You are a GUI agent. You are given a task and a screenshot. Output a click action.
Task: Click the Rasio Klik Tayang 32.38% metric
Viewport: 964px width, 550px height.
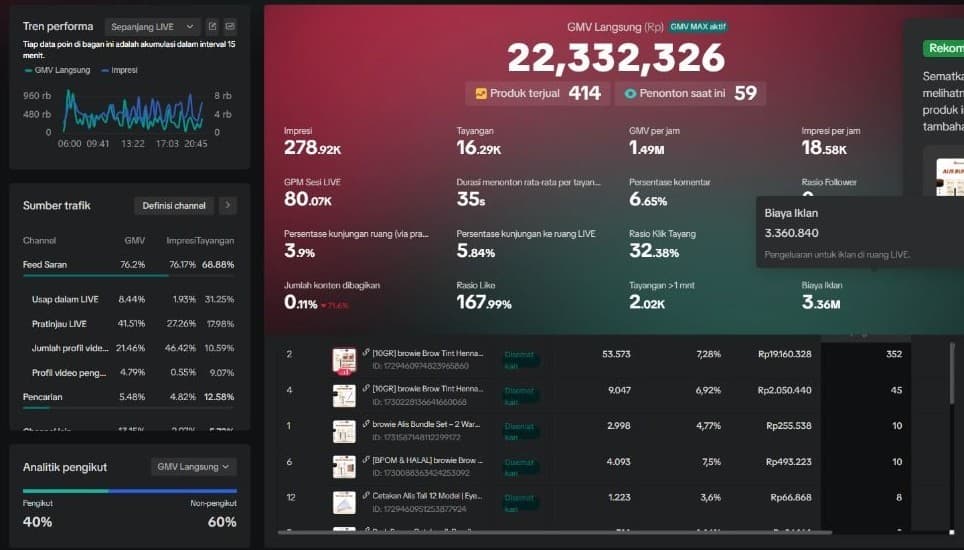[662, 245]
